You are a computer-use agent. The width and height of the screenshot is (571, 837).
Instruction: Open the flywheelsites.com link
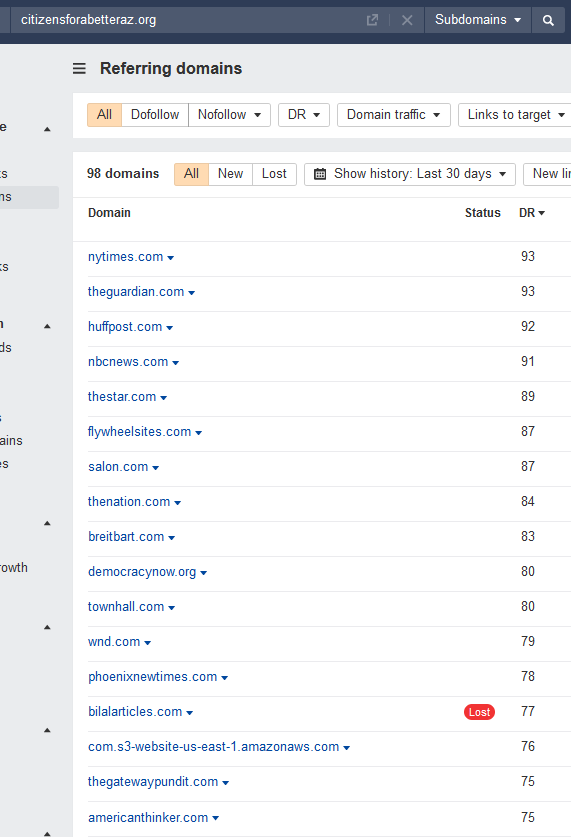point(139,432)
